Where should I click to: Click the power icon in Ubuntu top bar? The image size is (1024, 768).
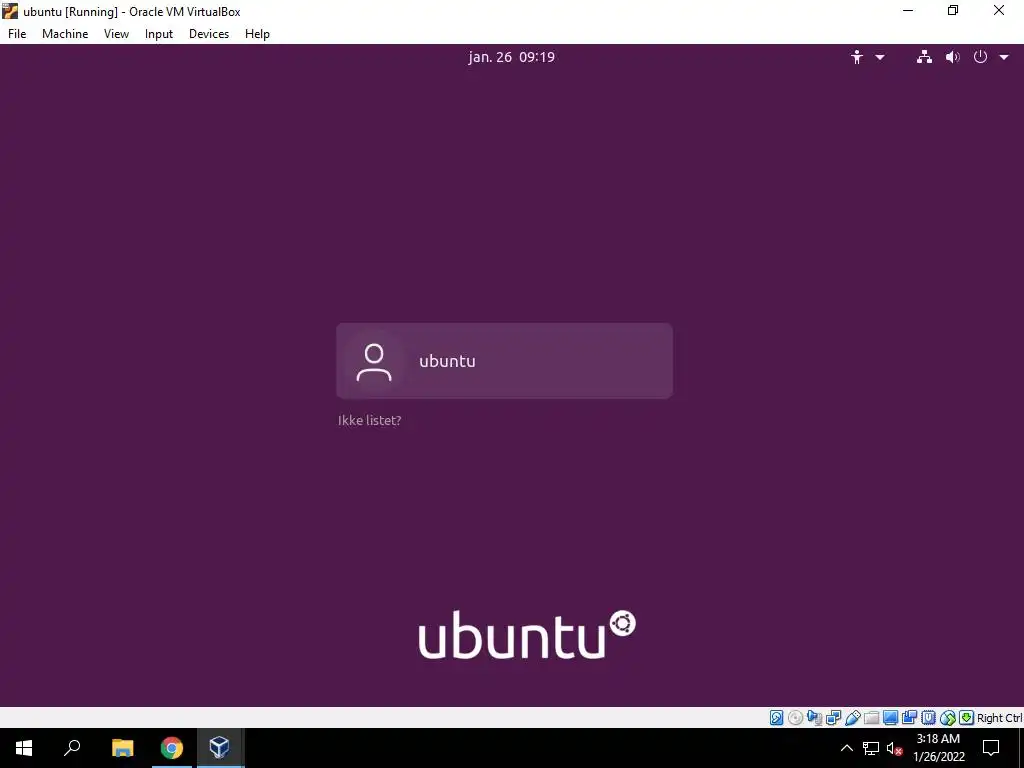point(980,57)
